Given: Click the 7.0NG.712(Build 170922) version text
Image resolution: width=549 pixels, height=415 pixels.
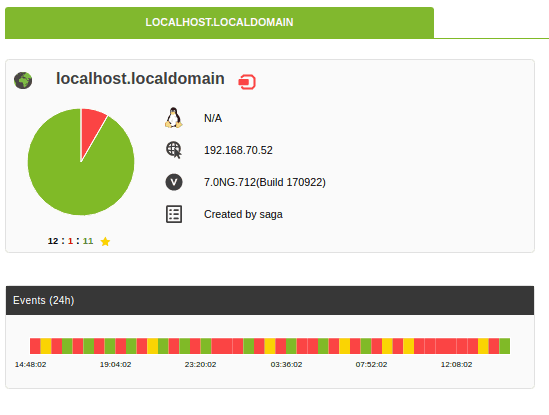Looking at the screenshot, I should coord(265,182).
